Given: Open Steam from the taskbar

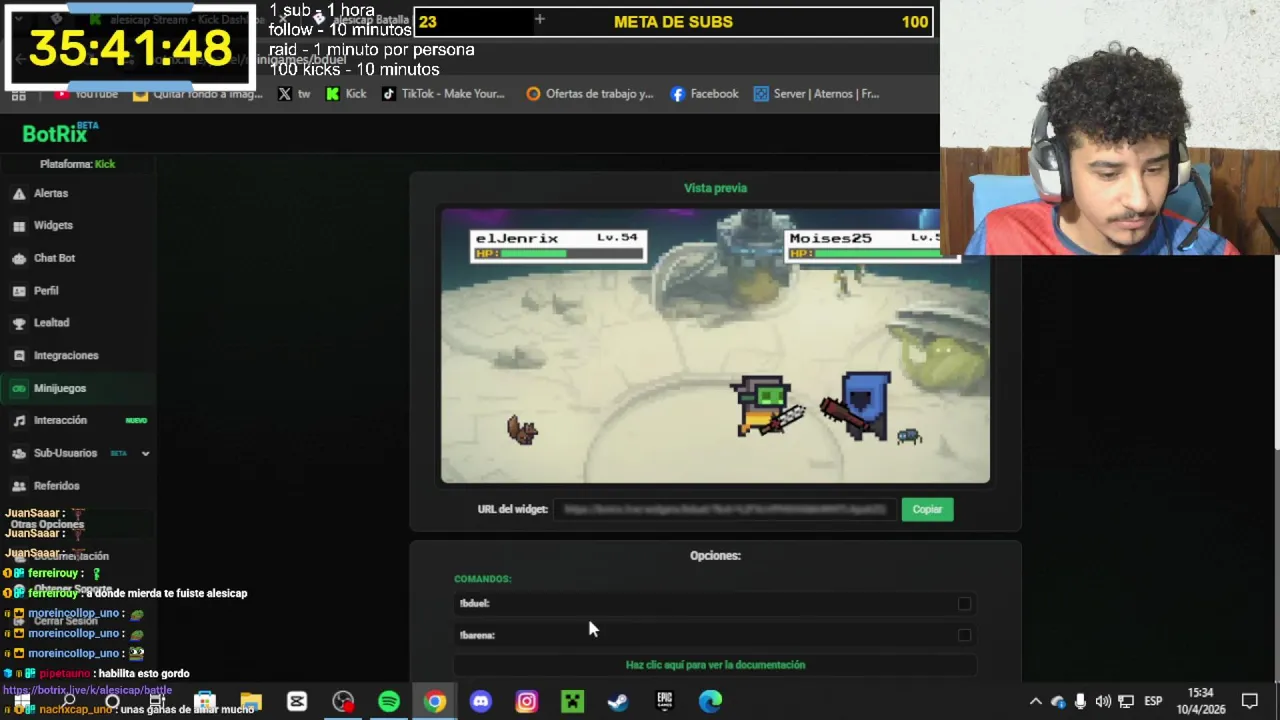Looking at the screenshot, I should (x=618, y=702).
